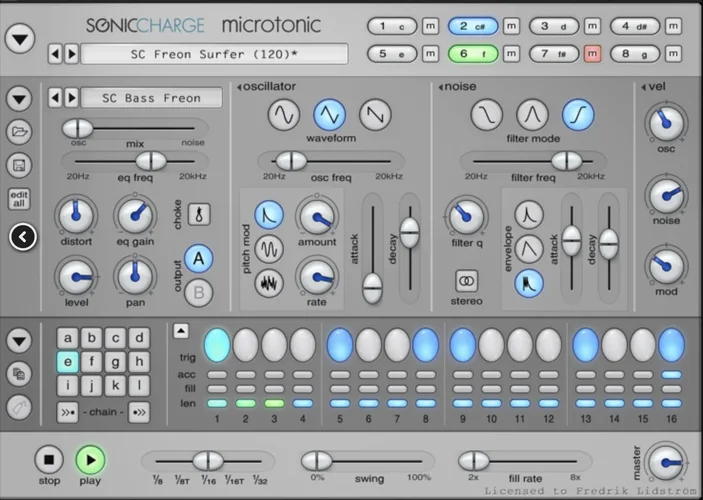Click the osc/noise mix slider handle
Screen dimensions: 703x500
[x=78, y=128]
